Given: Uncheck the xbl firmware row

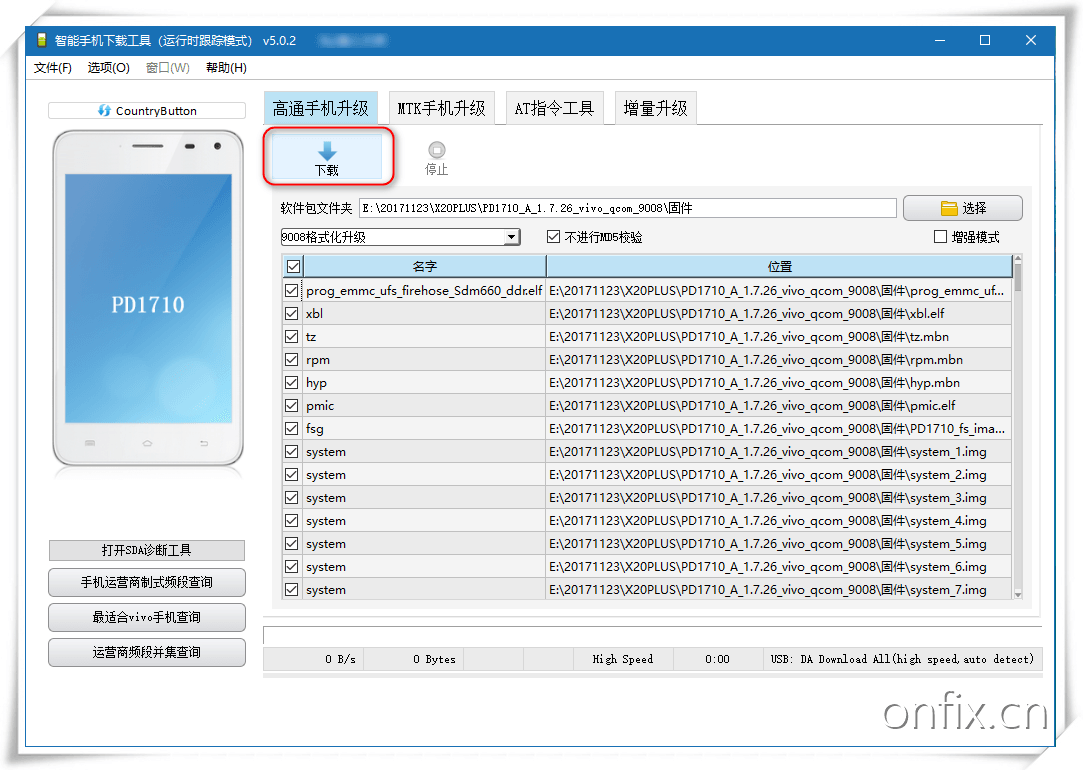Looking at the screenshot, I should tap(290, 313).
